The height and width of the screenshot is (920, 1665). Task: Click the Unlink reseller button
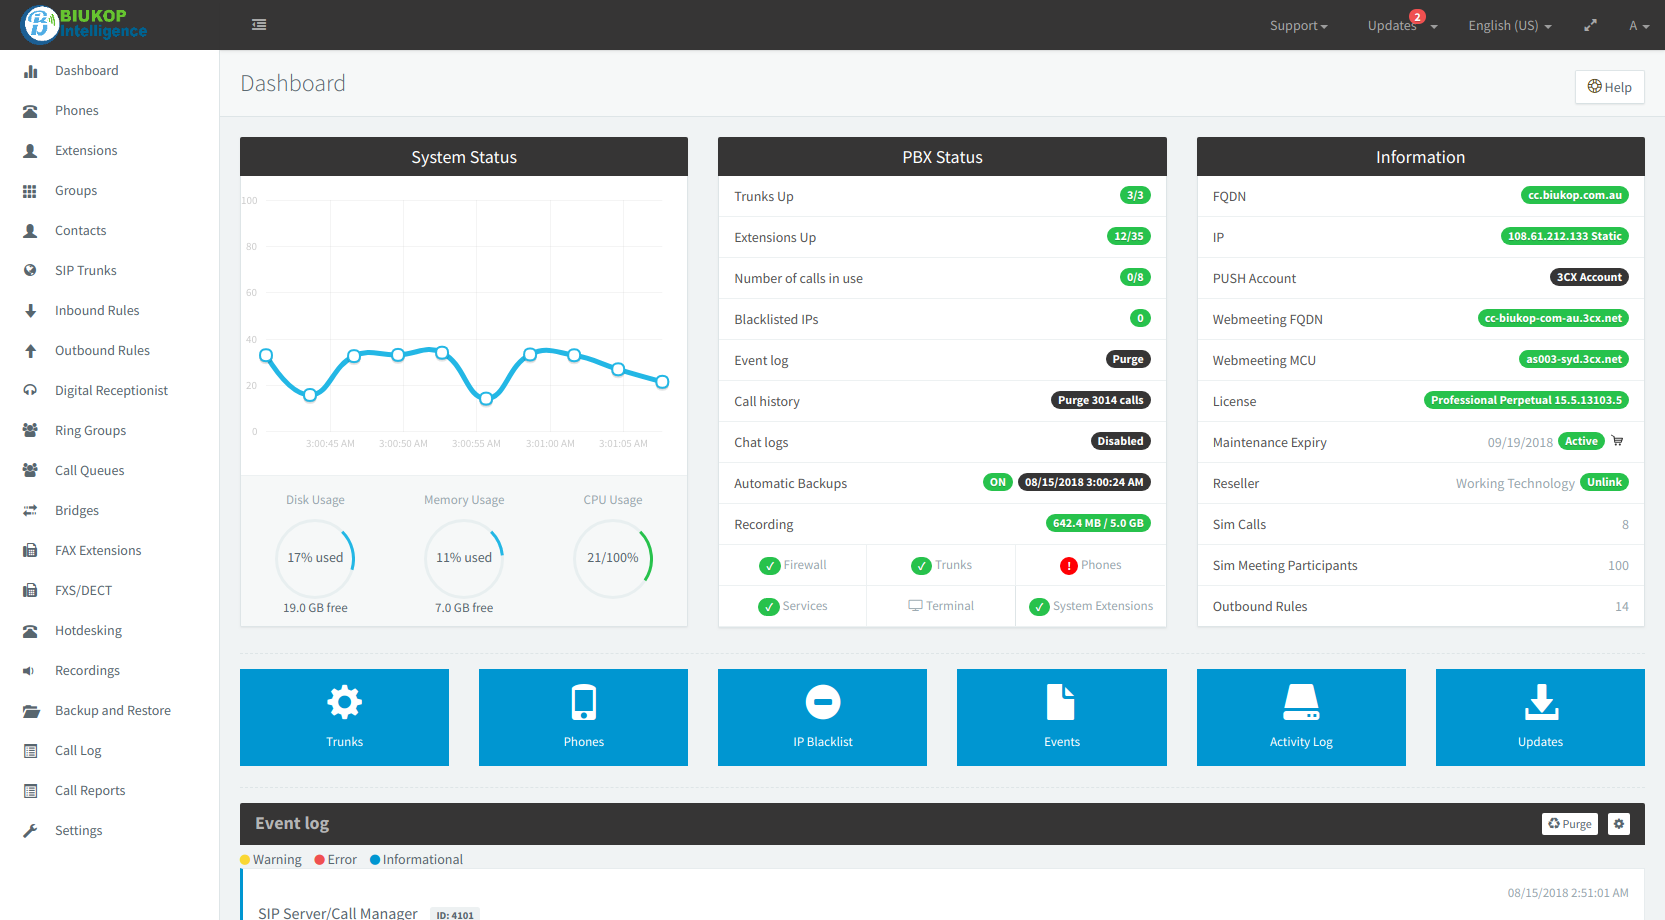pyautogui.click(x=1603, y=482)
